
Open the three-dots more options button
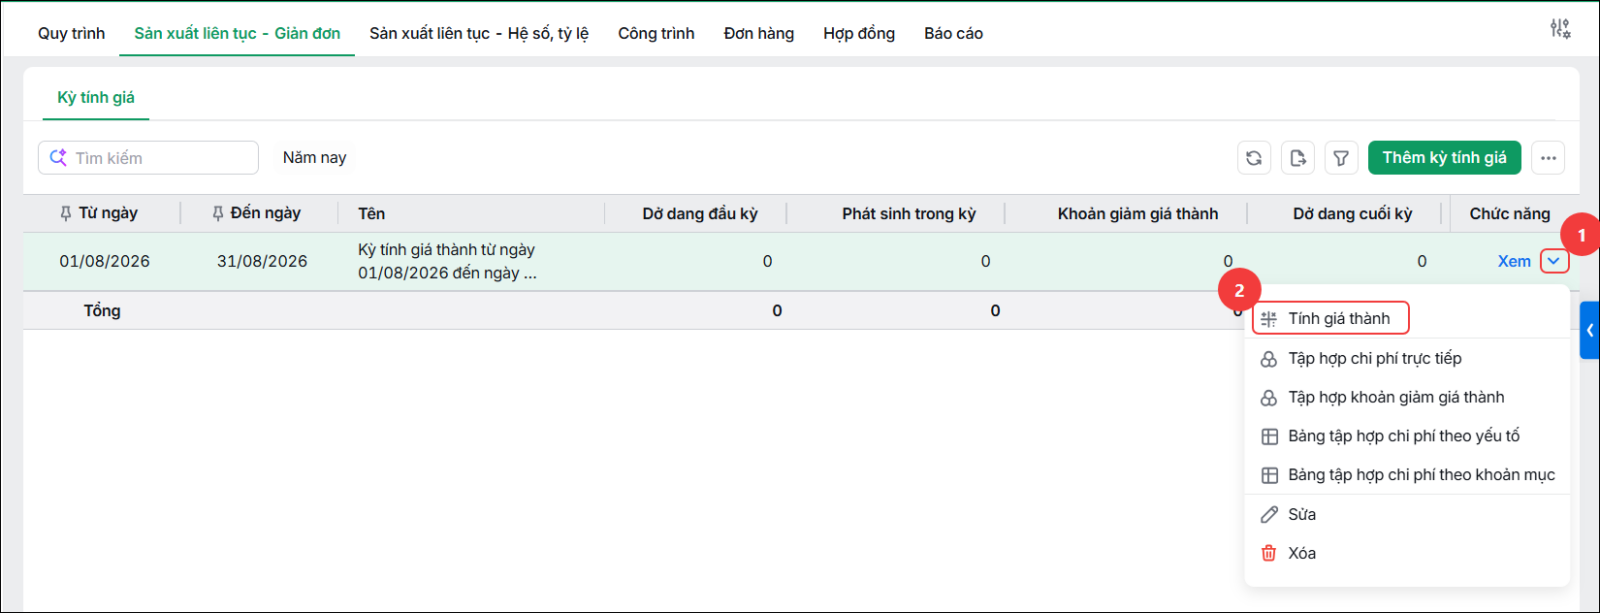click(1548, 158)
